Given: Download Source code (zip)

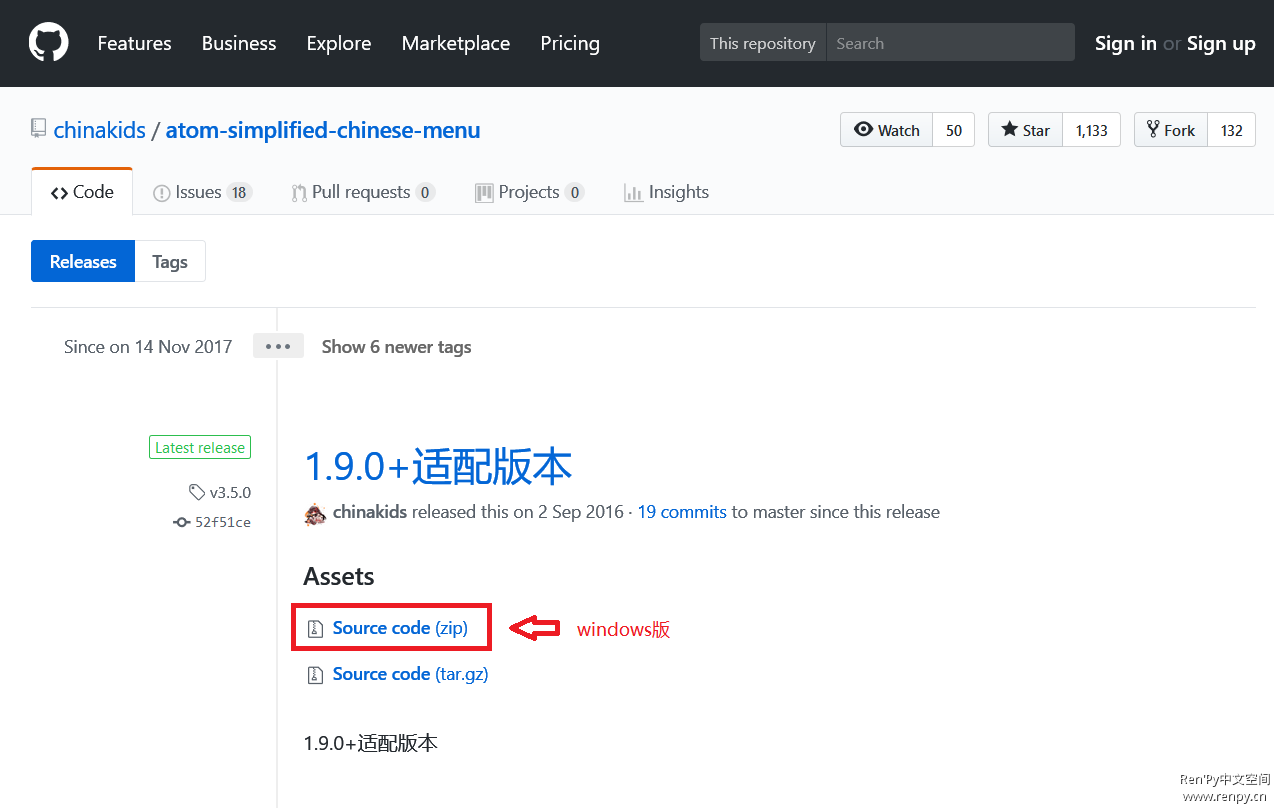Looking at the screenshot, I should tap(400, 629).
